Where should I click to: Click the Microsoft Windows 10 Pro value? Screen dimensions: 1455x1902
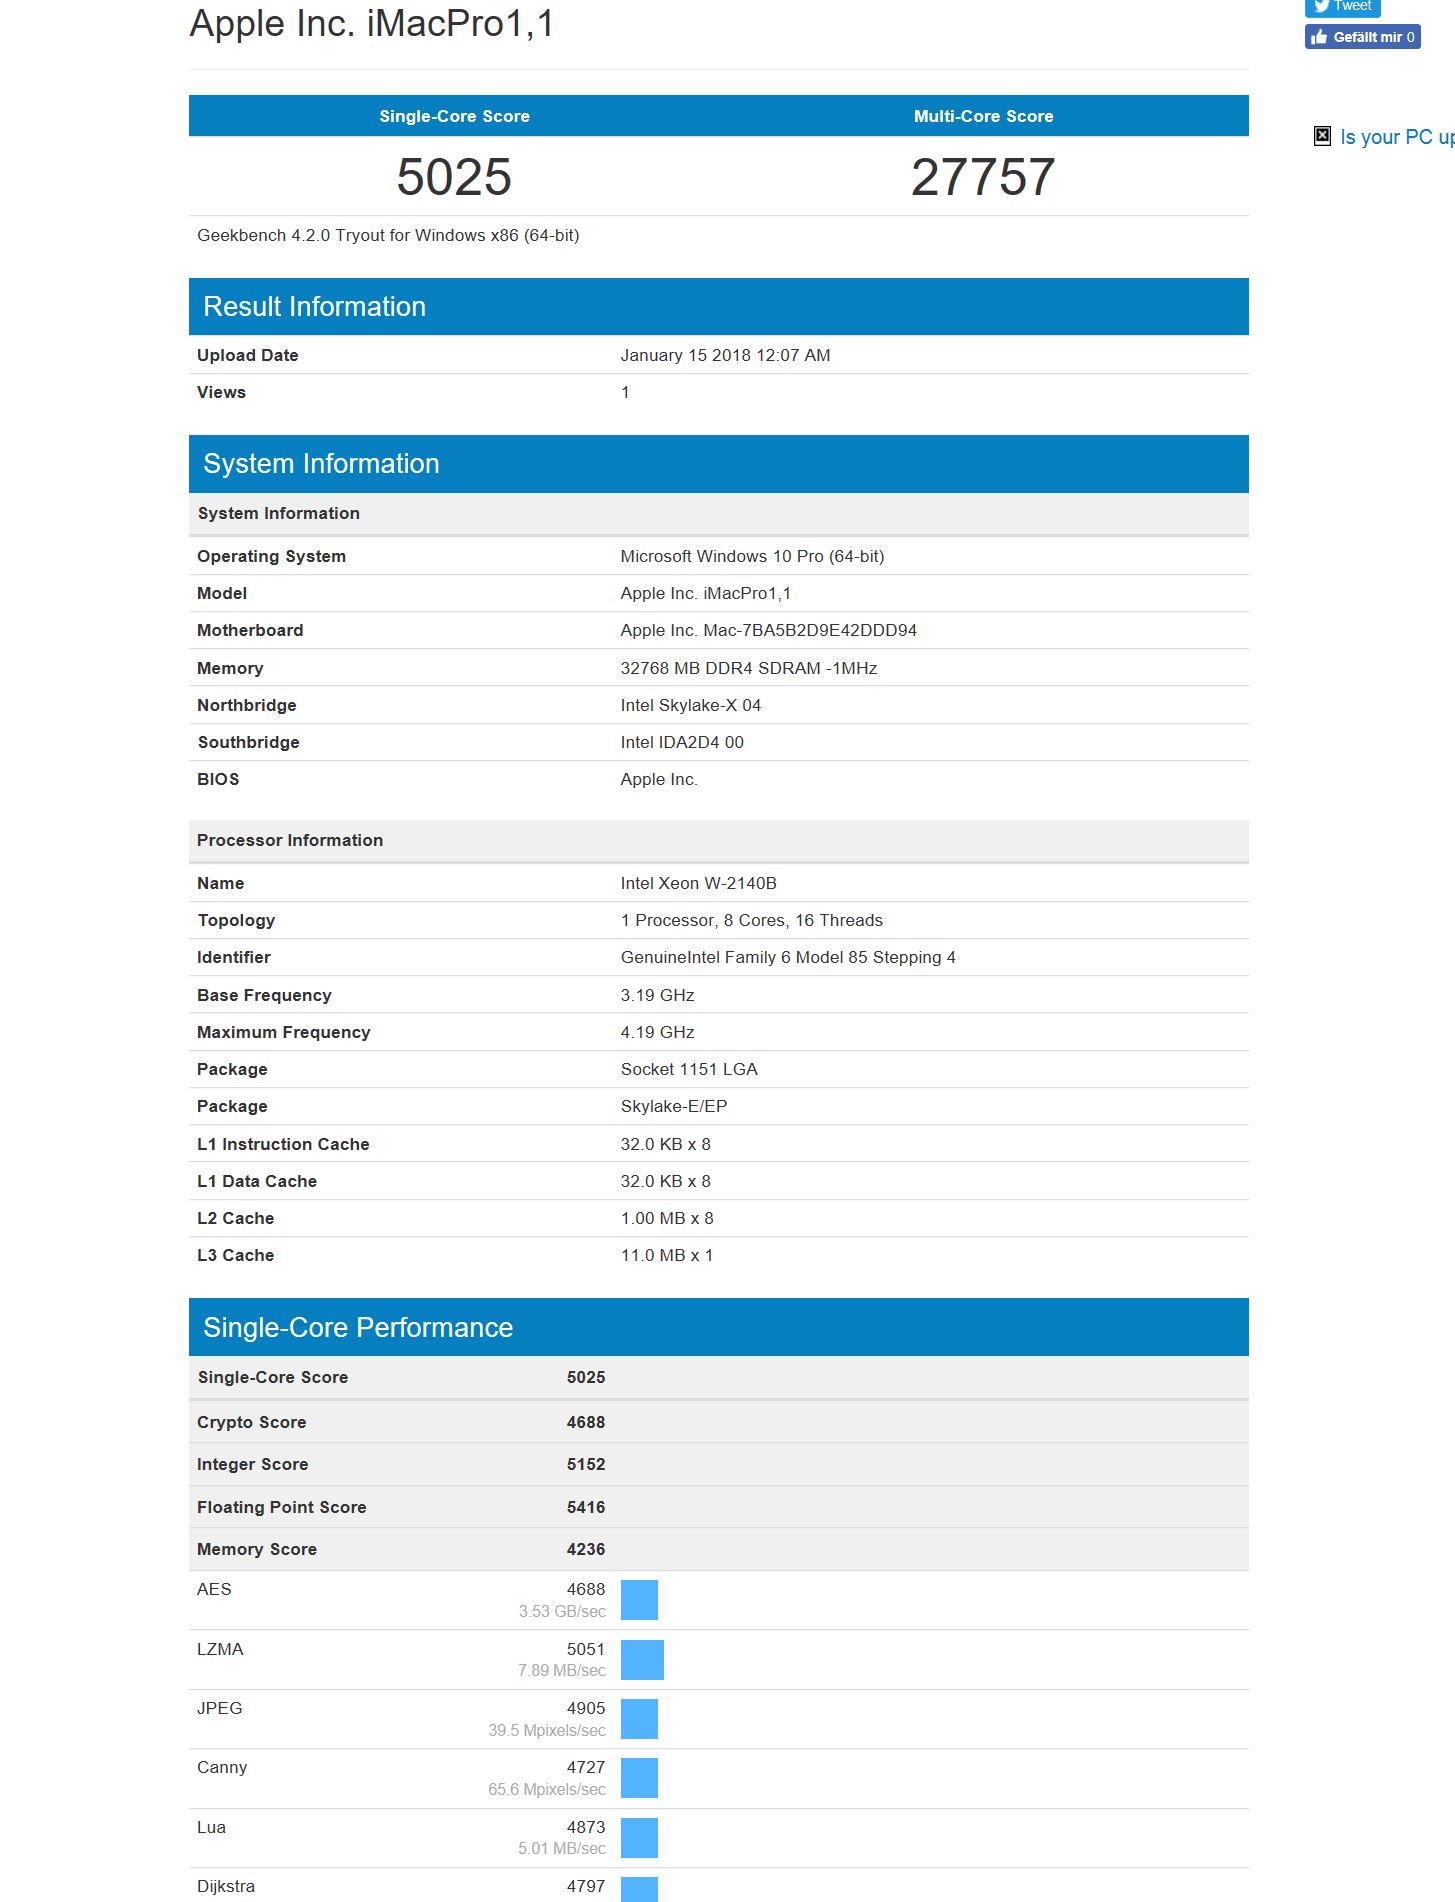(x=752, y=556)
